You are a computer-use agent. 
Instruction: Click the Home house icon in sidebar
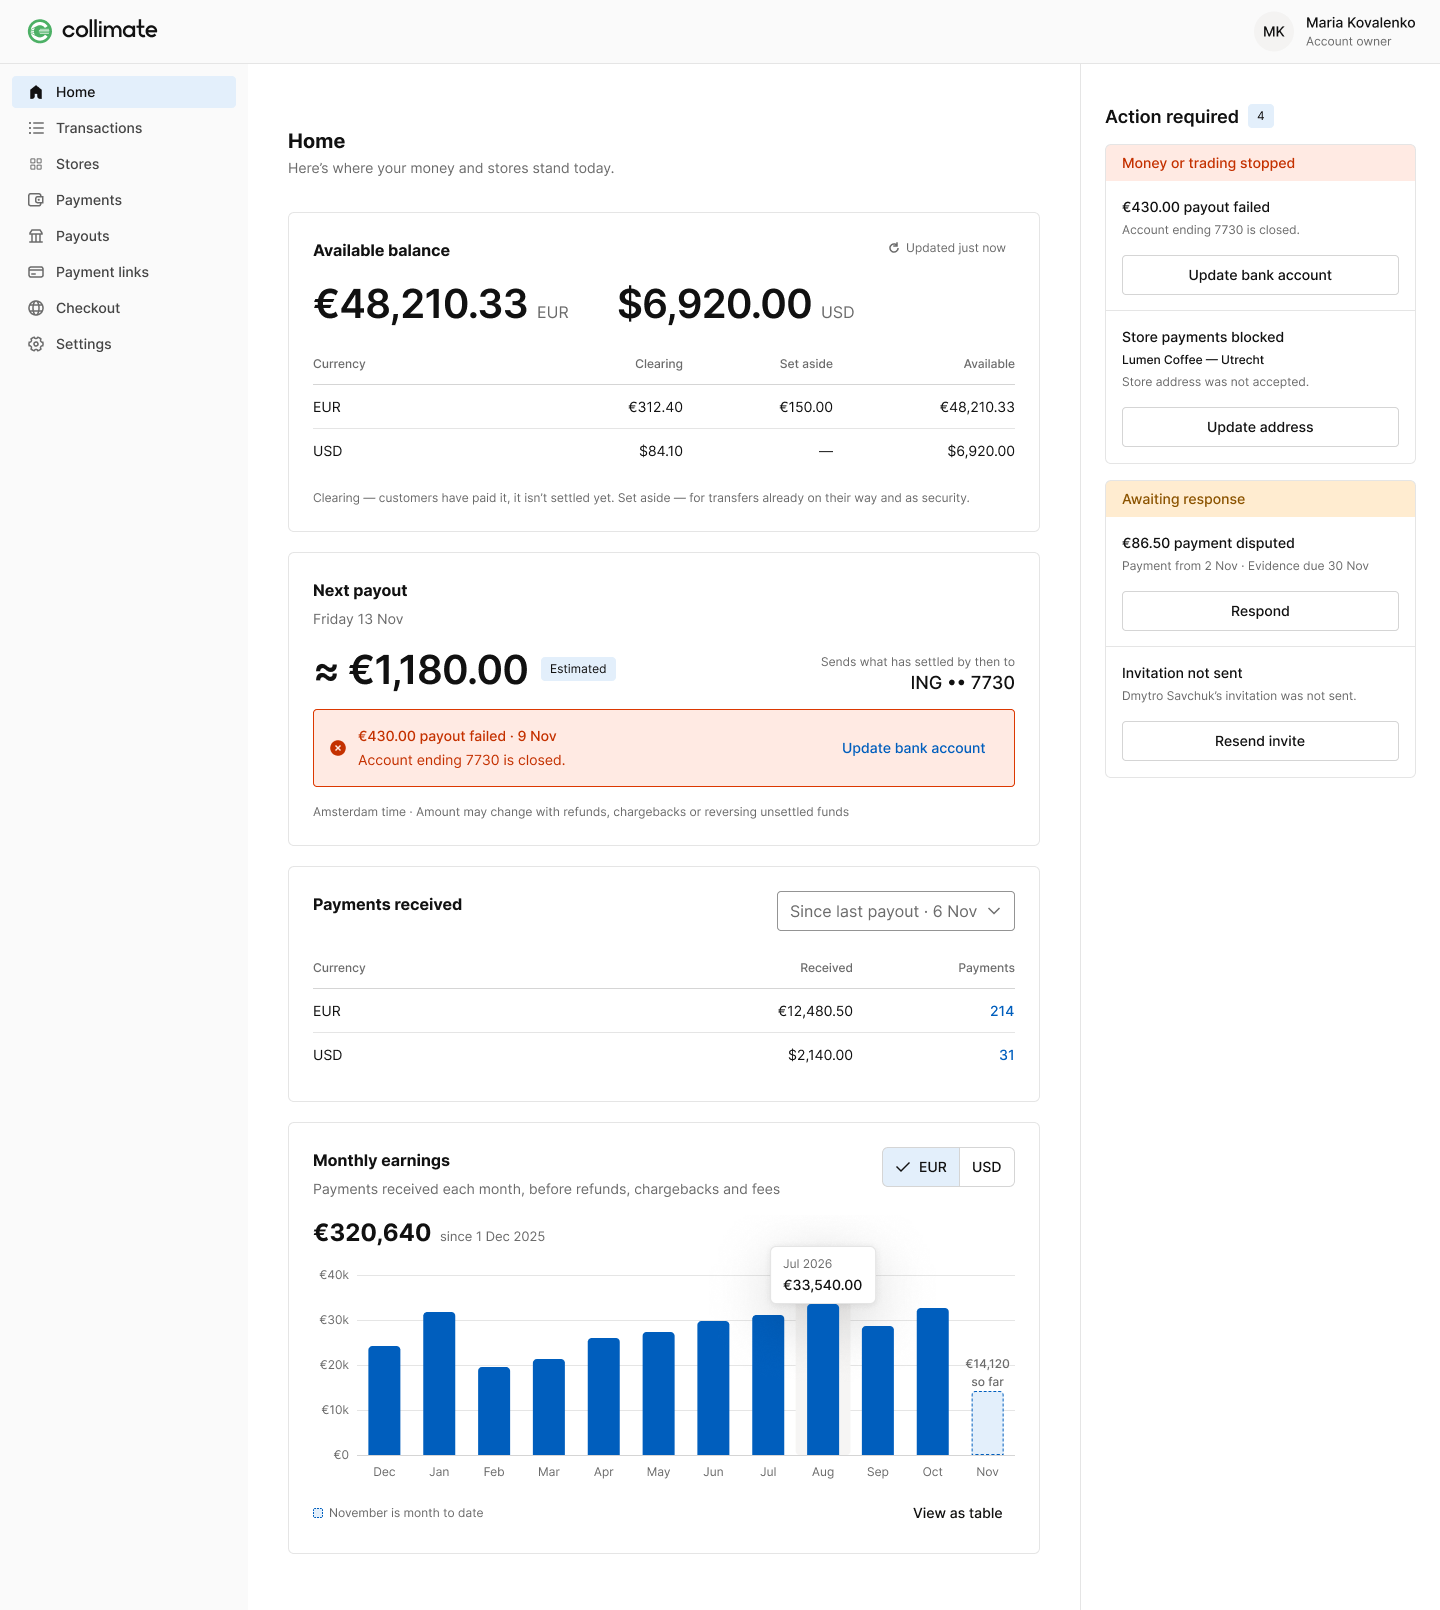[36, 92]
